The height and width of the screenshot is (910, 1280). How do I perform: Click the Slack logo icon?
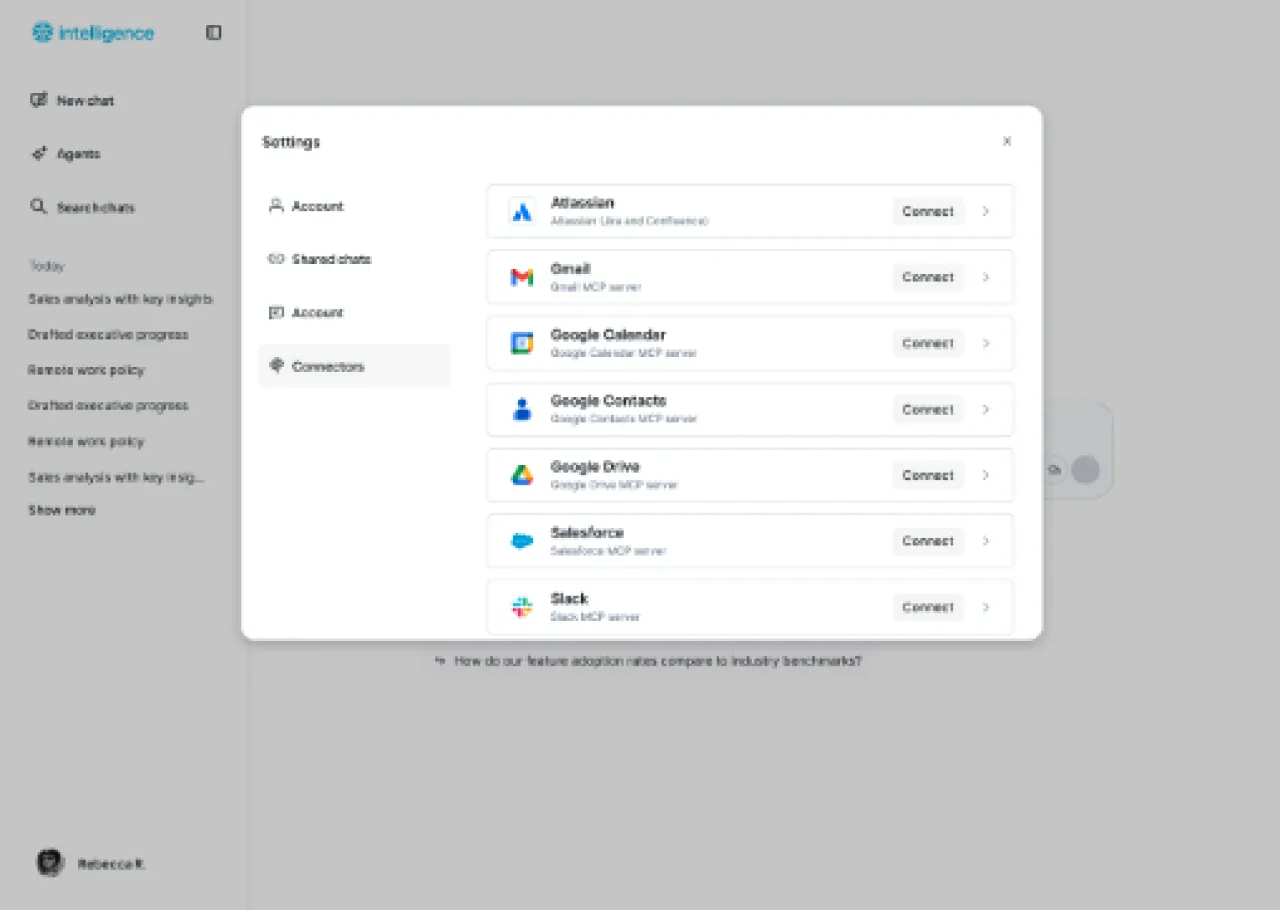pyautogui.click(x=522, y=607)
